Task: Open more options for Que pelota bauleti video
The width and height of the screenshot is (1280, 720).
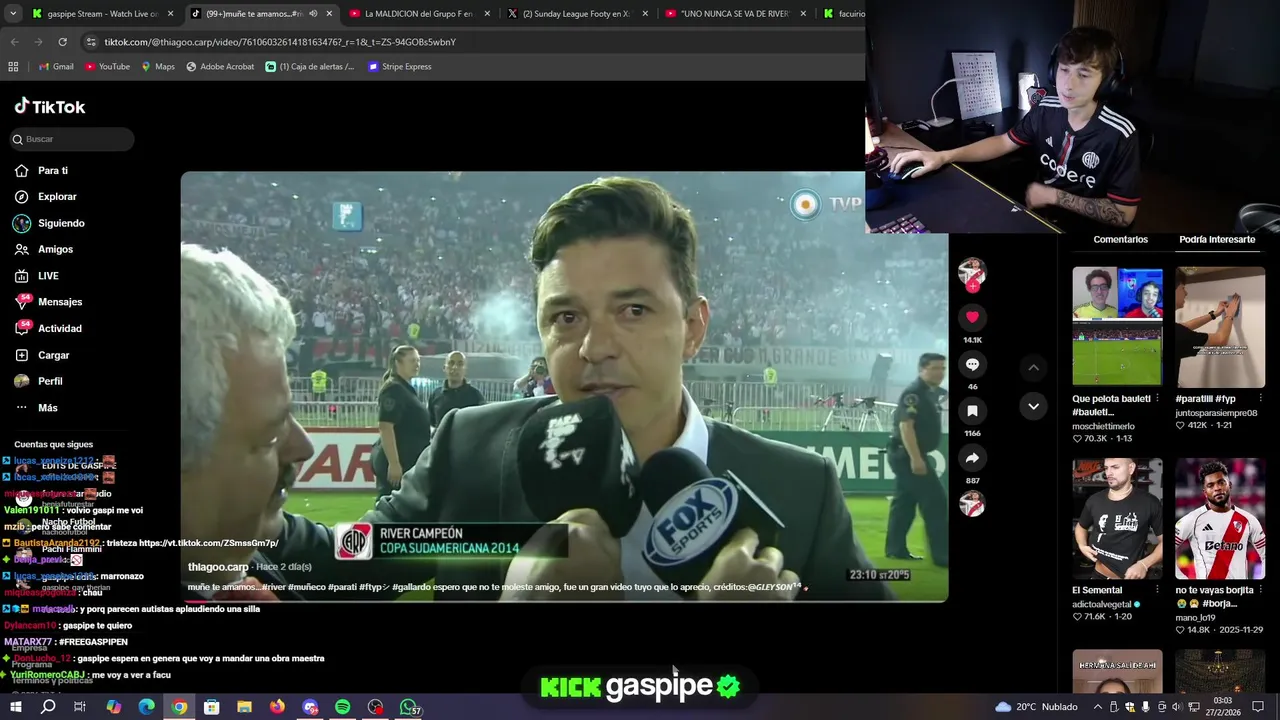Action: [x=1159, y=398]
